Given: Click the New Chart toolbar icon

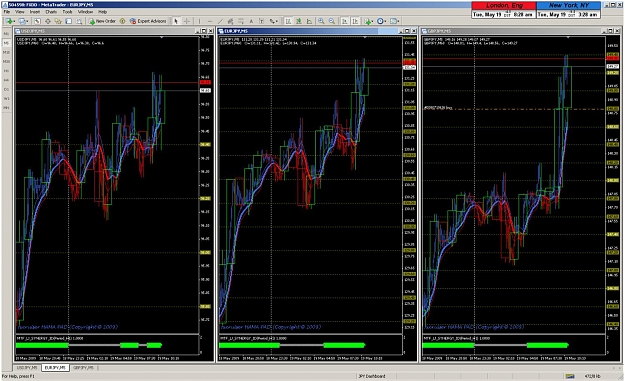Looking at the screenshot, I should [10, 21].
